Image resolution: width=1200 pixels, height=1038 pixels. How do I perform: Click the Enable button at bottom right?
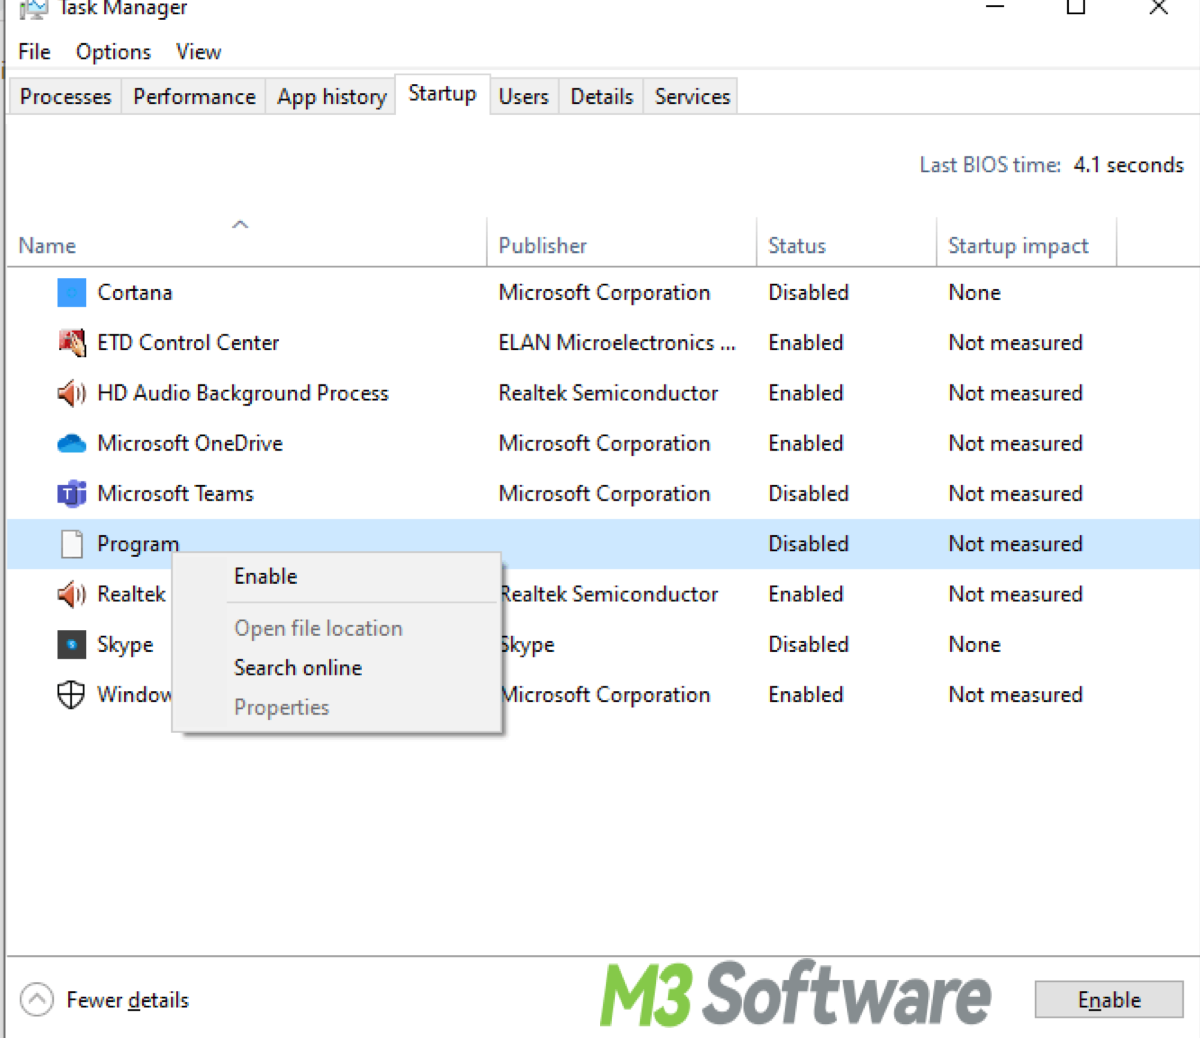pyautogui.click(x=1109, y=1000)
